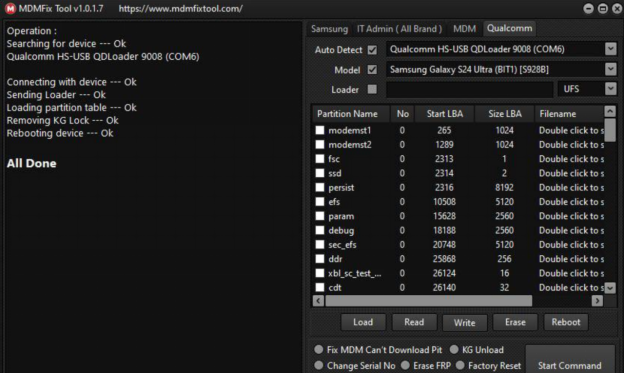The image size is (624, 374).
Task: Expand the COM port device dropdown
Action: 610,49
